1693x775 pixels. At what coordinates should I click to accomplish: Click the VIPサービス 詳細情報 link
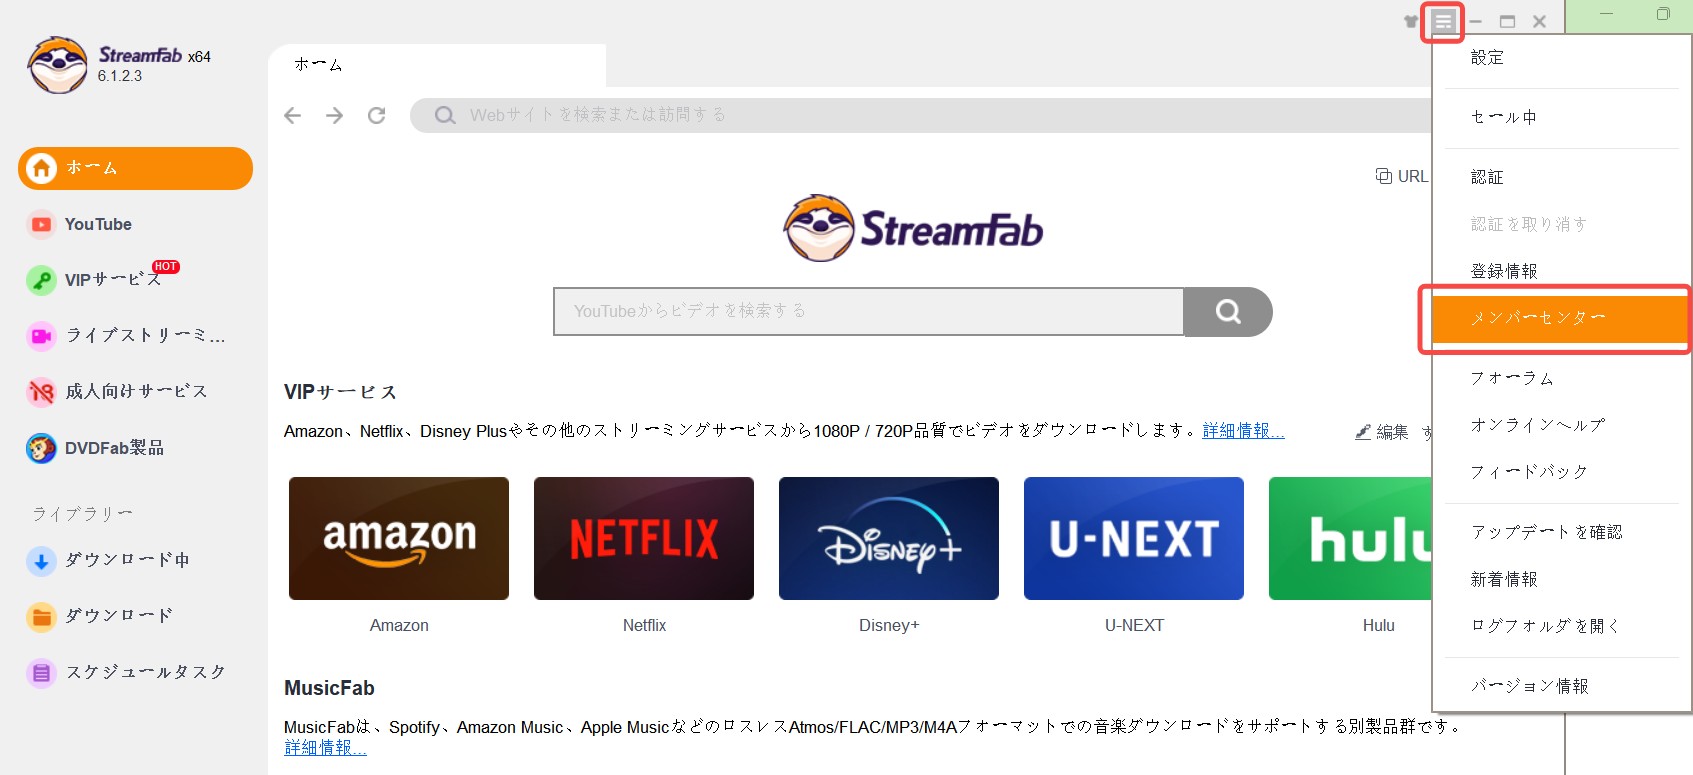[1243, 431]
